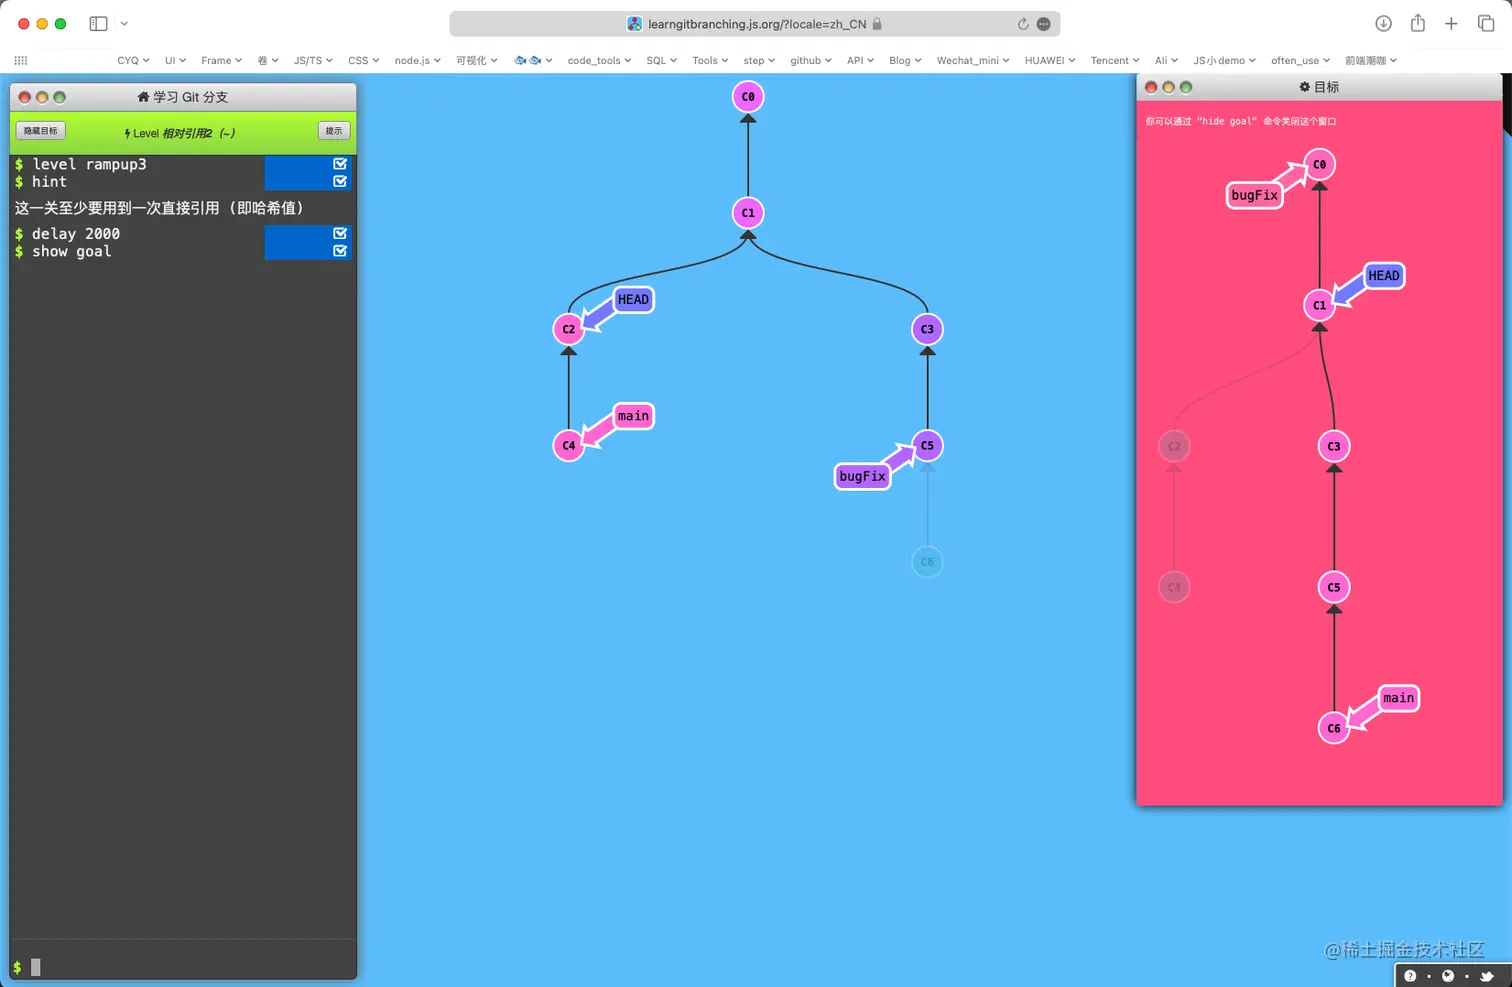Screen dimensions: 1512x987
Task: Click bugFix label in goal window
Action: pos(1254,195)
